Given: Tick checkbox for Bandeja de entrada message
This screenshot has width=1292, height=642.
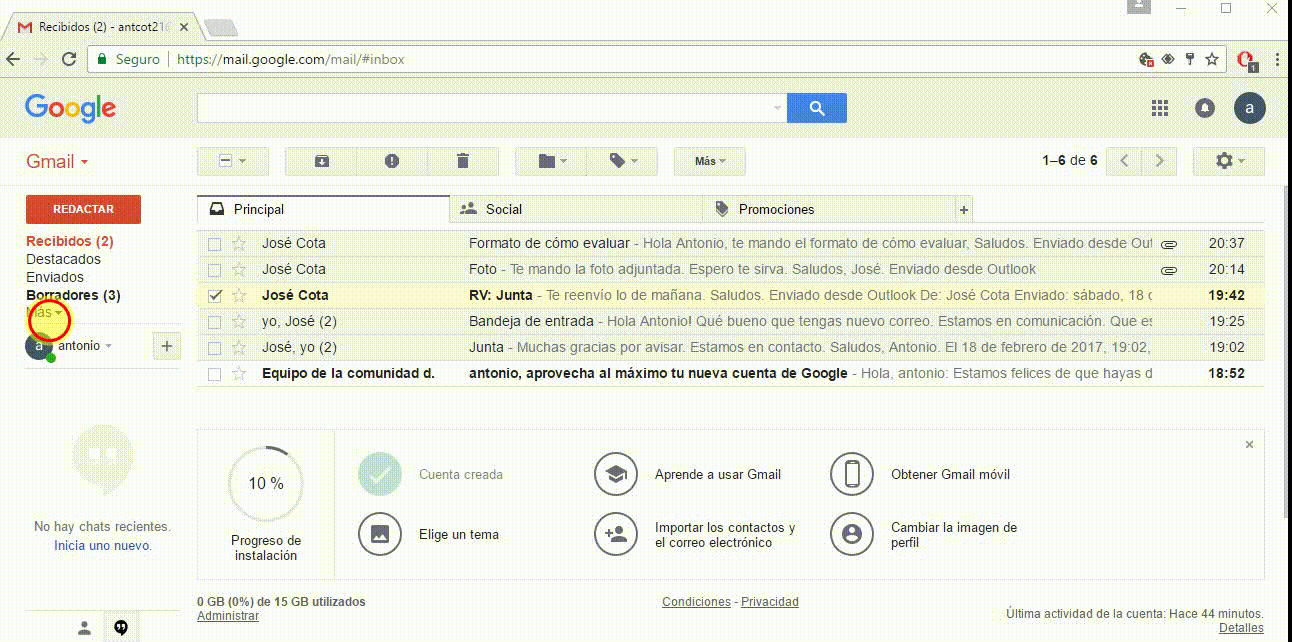Looking at the screenshot, I should (214, 321).
